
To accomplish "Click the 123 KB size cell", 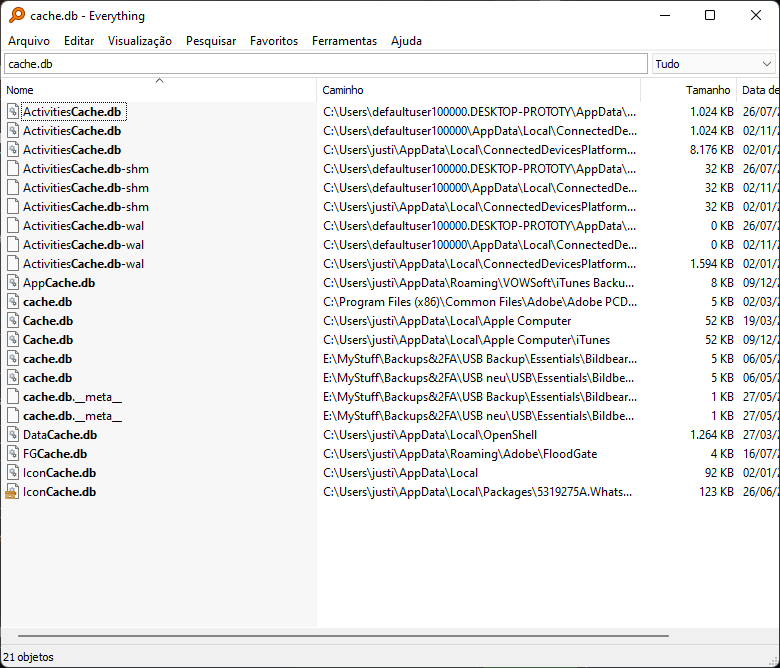I will click(716, 491).
